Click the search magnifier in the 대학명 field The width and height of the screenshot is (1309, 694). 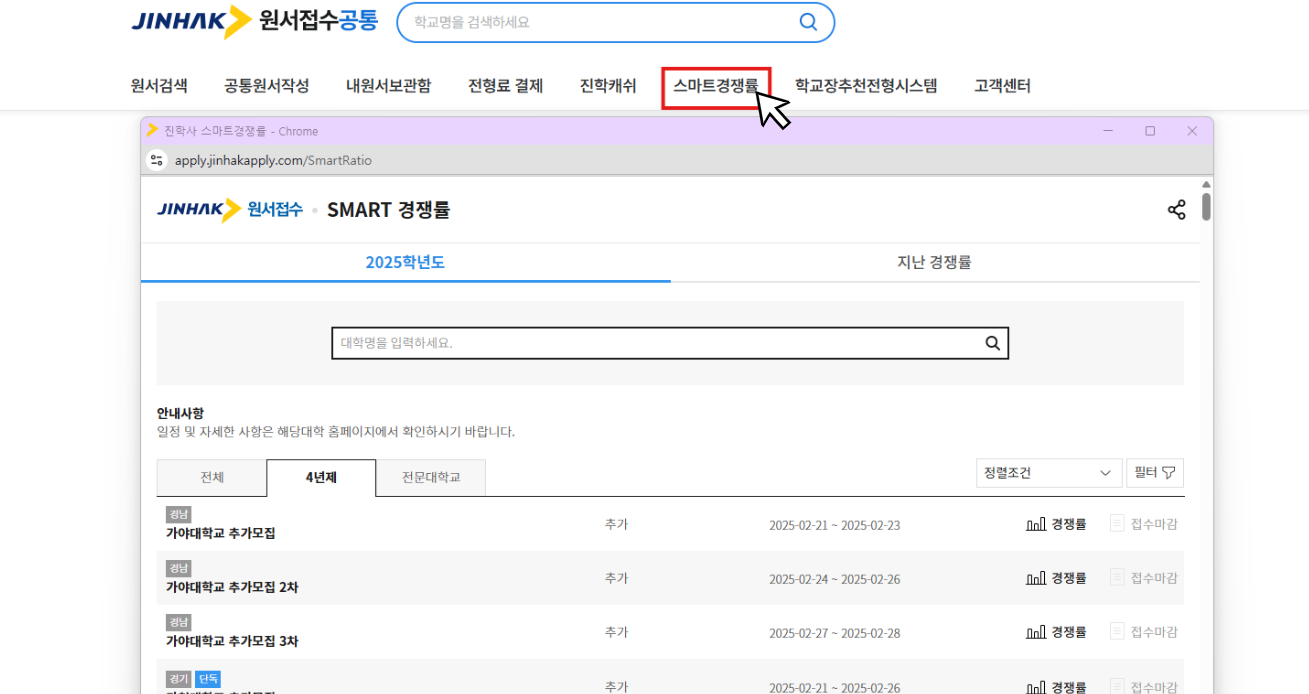(x=993, y=343)
